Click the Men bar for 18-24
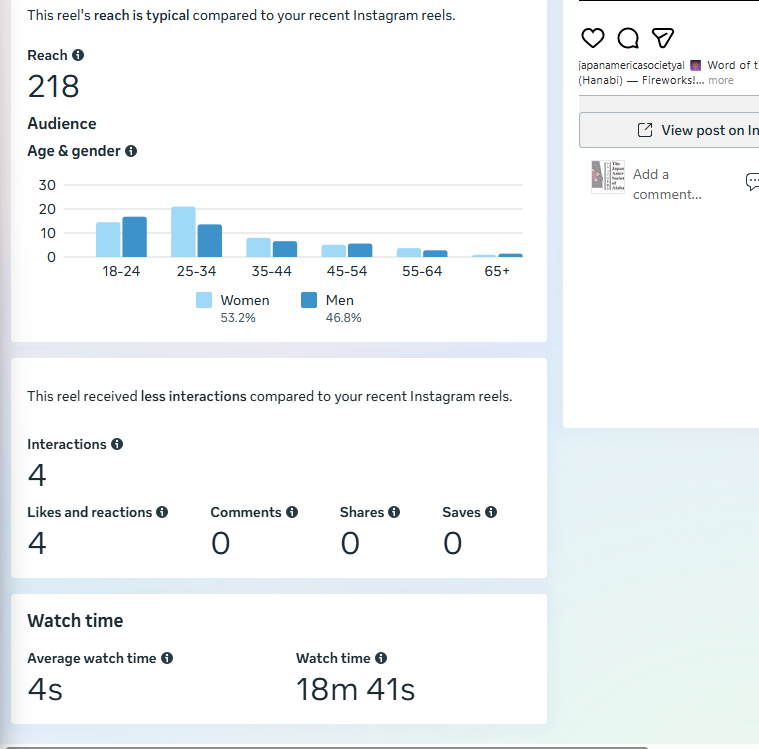 (135, 237)
